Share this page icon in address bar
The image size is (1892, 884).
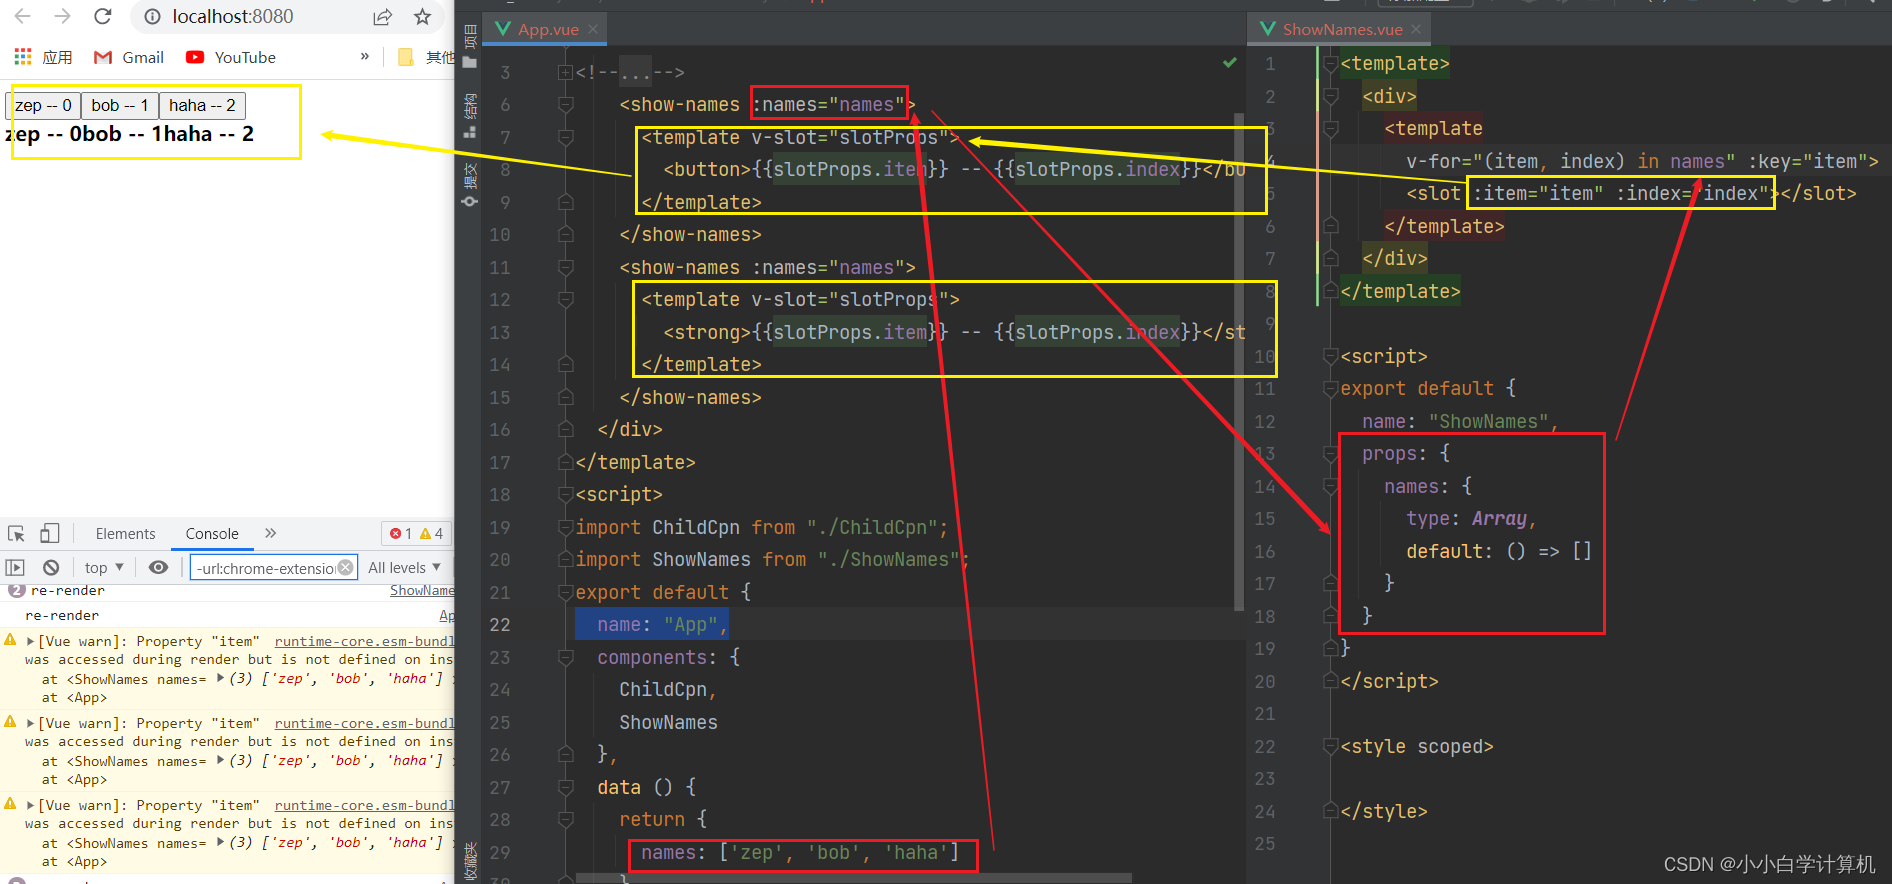[x=382, y=17]
